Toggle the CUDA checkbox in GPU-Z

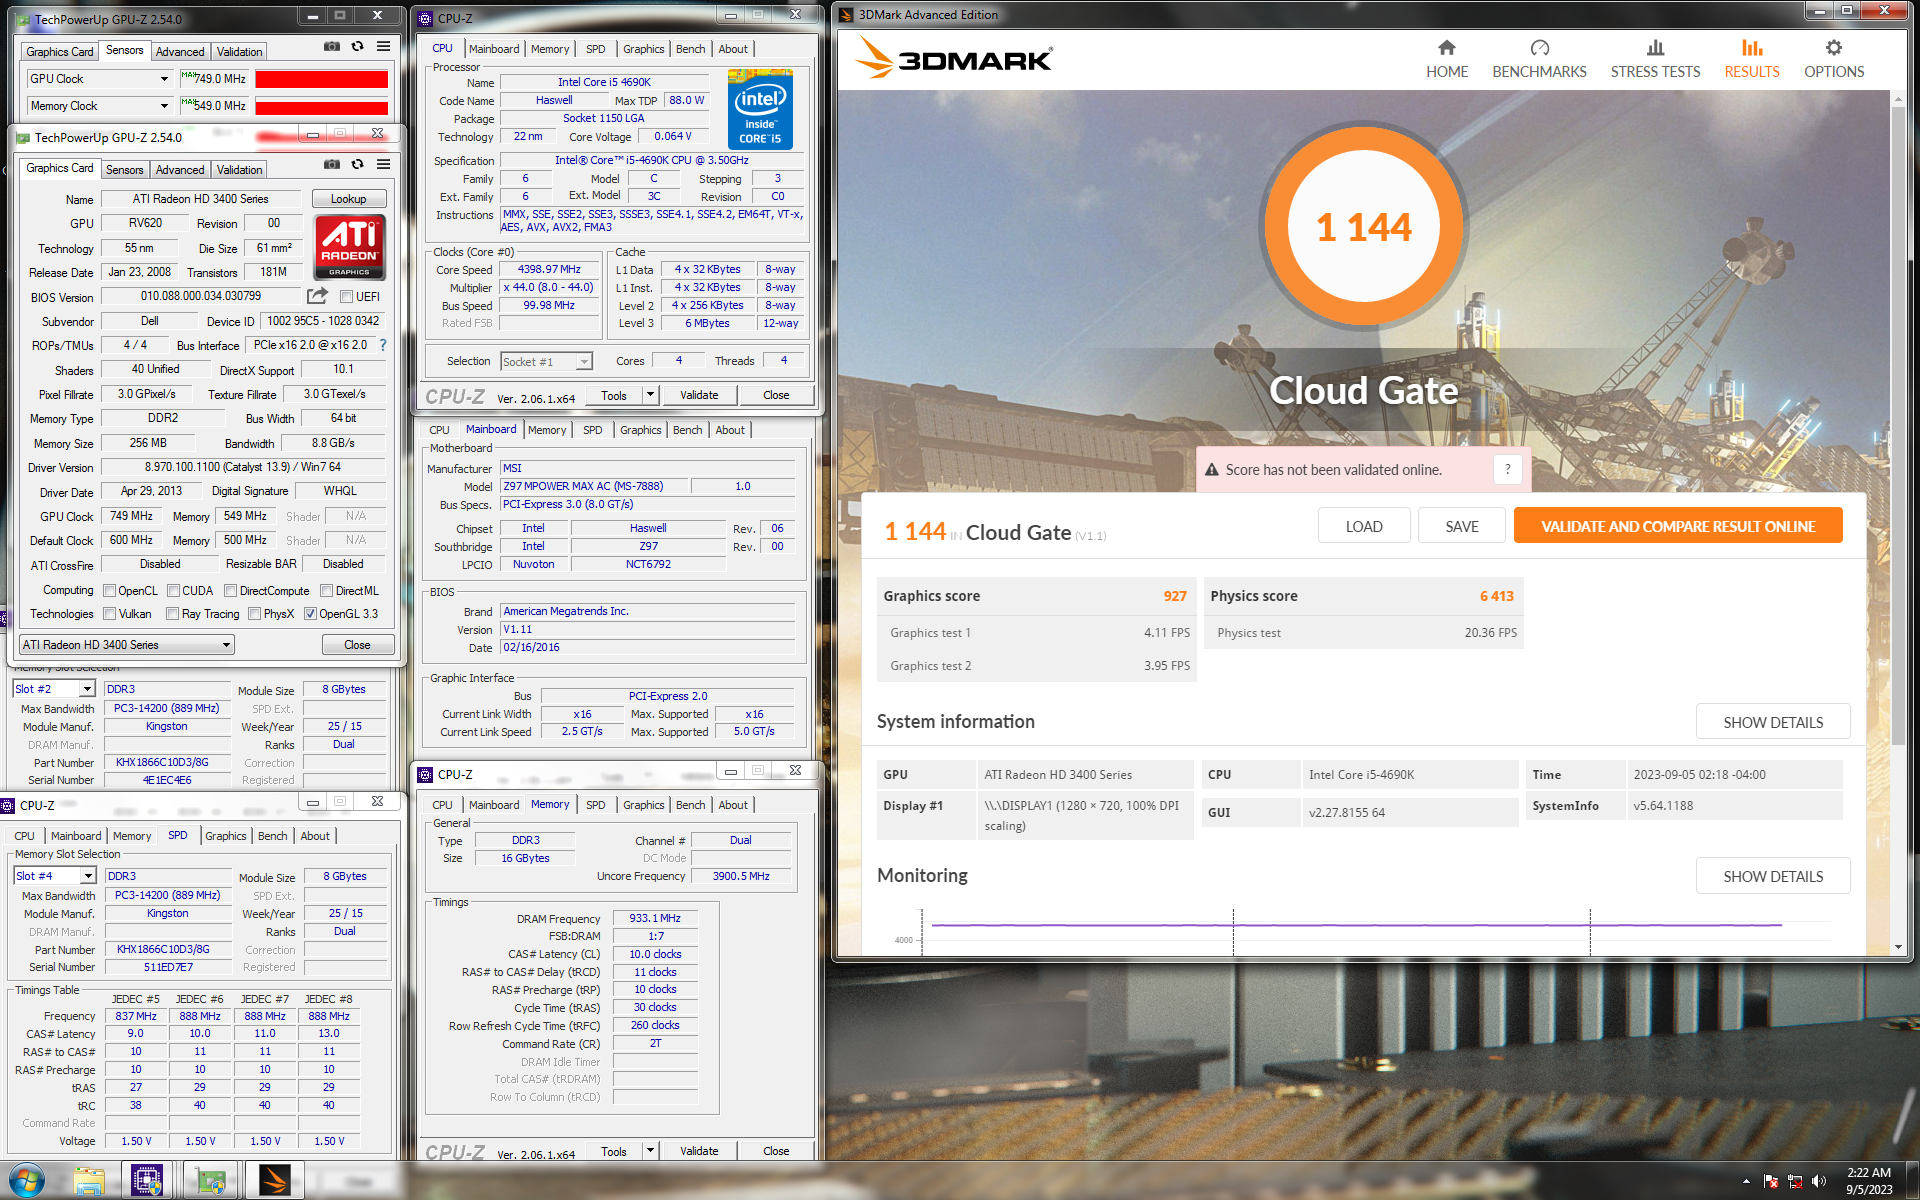[x=173, y=591]
